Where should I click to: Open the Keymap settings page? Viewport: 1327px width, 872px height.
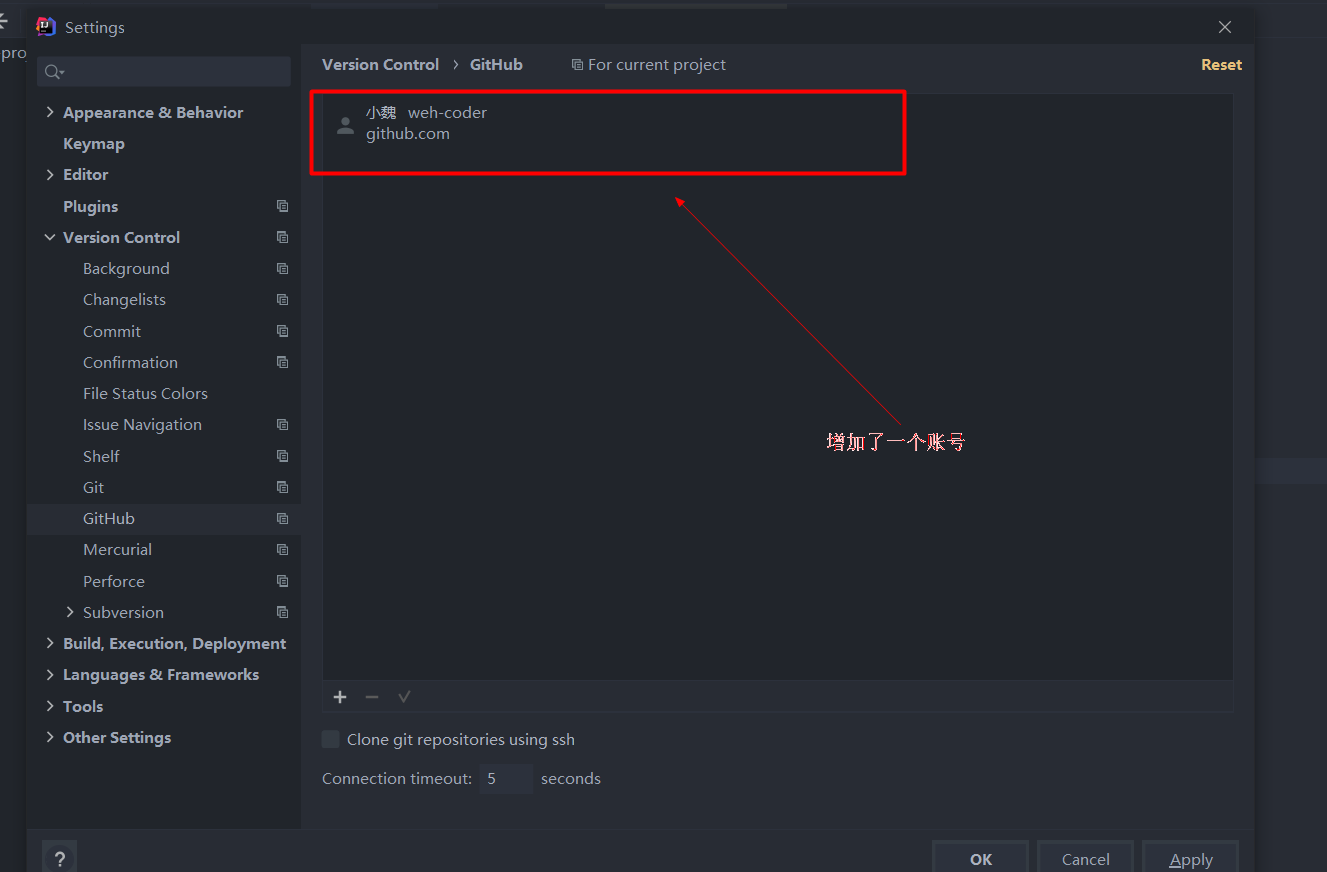tap(94, 143)
